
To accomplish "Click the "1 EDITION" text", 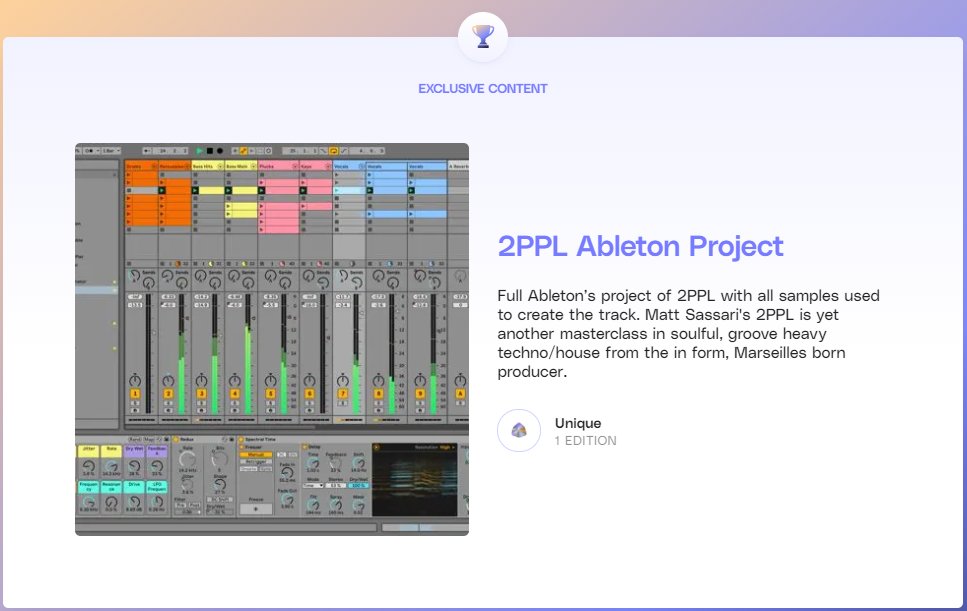I will tap(585, 441).
